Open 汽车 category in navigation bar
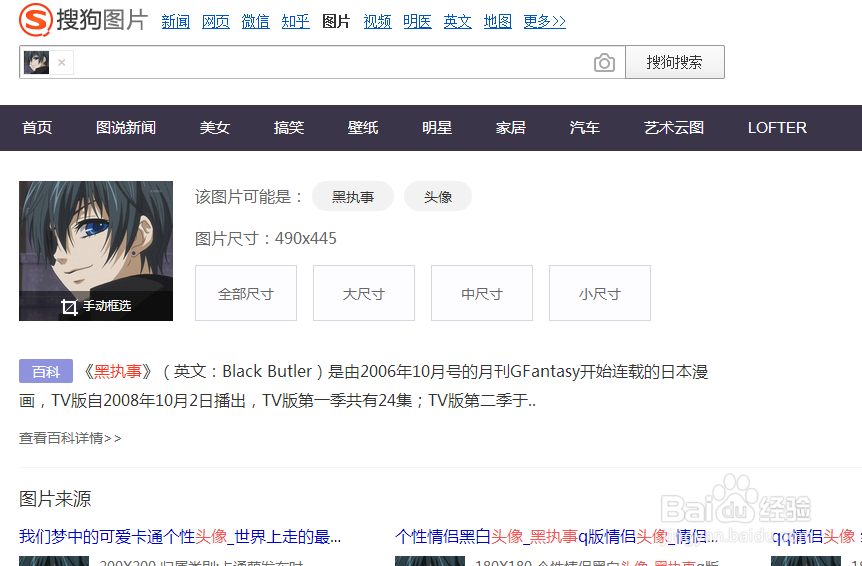 click(x=584, y=127)
